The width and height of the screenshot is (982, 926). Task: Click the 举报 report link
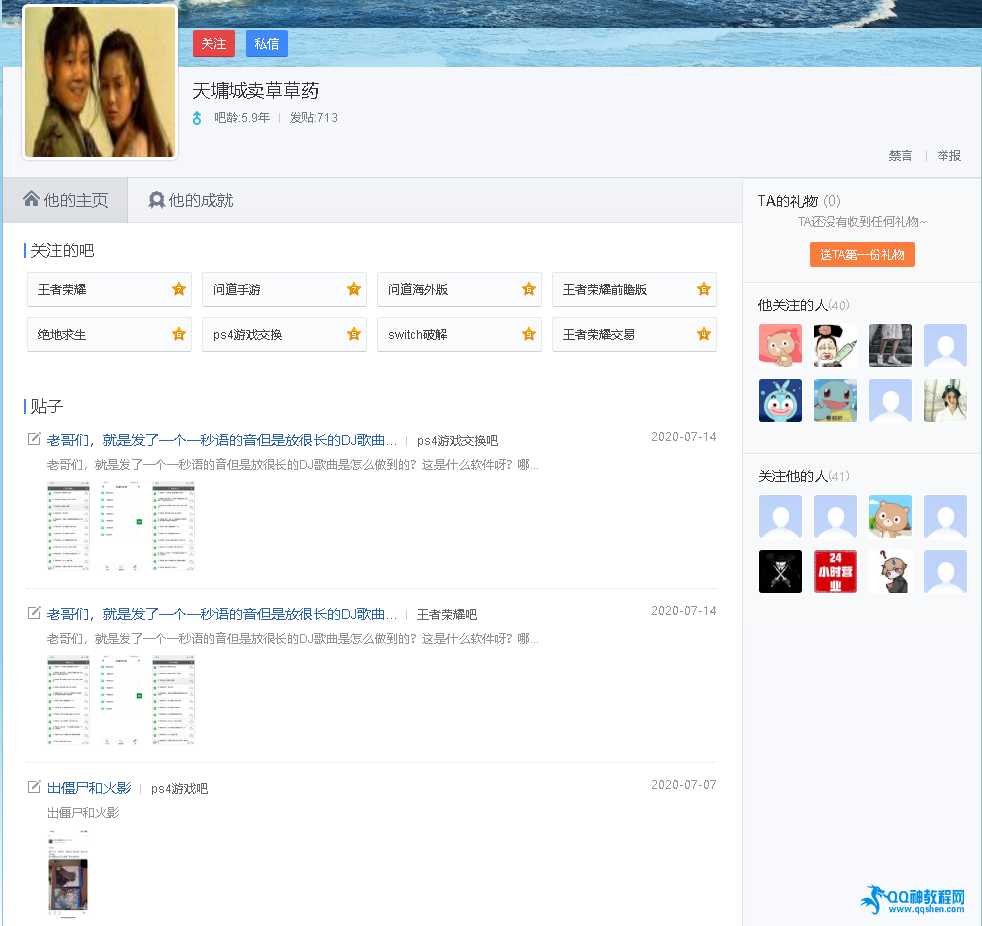point(949,156)
